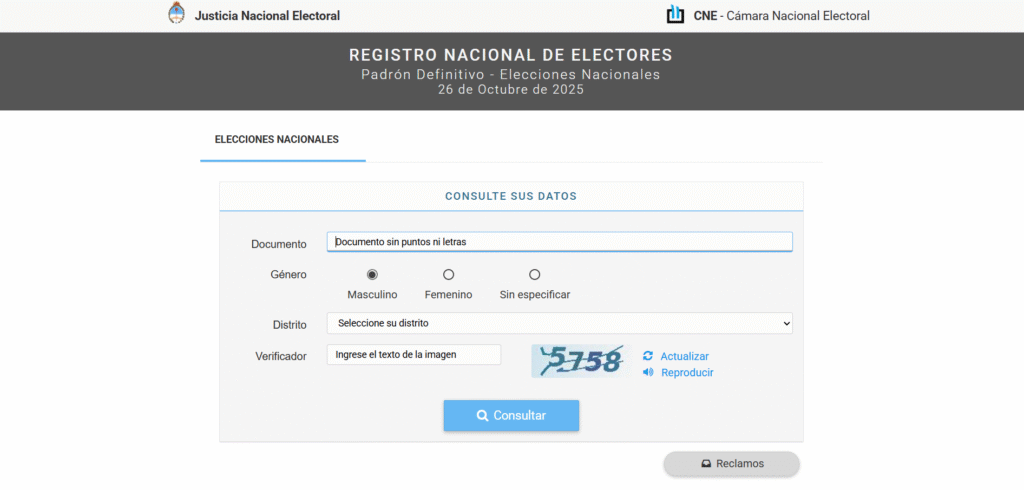Select the Masculino gender radio button
The height and width of the screenshot is (490, 1024).
[x=372, y=274]
